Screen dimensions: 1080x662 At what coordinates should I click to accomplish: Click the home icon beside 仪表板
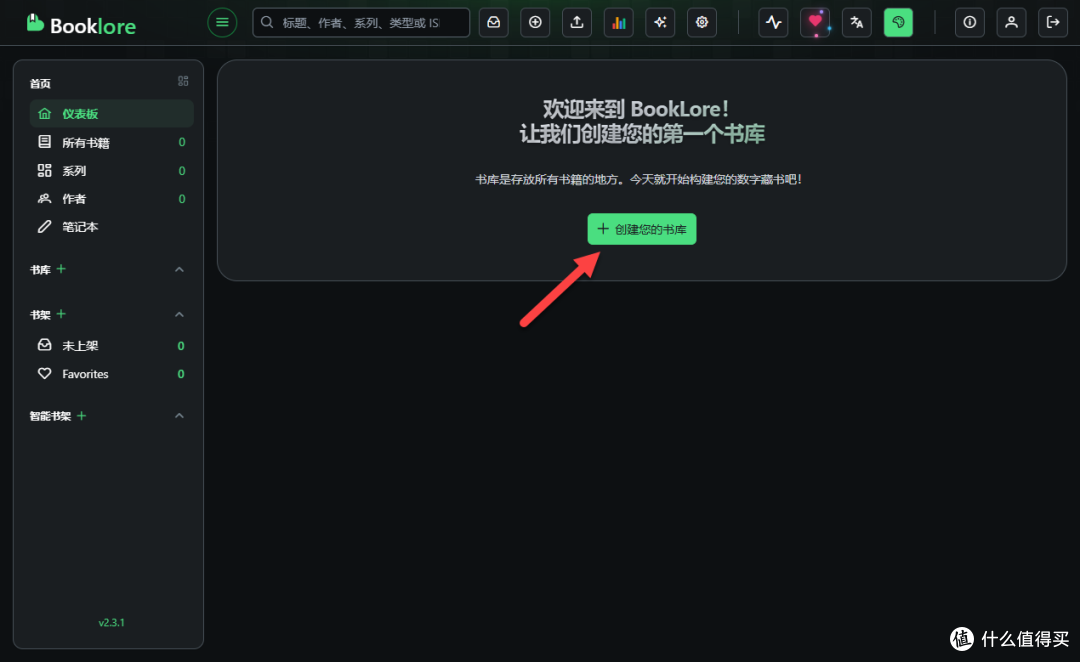[45, 114]
